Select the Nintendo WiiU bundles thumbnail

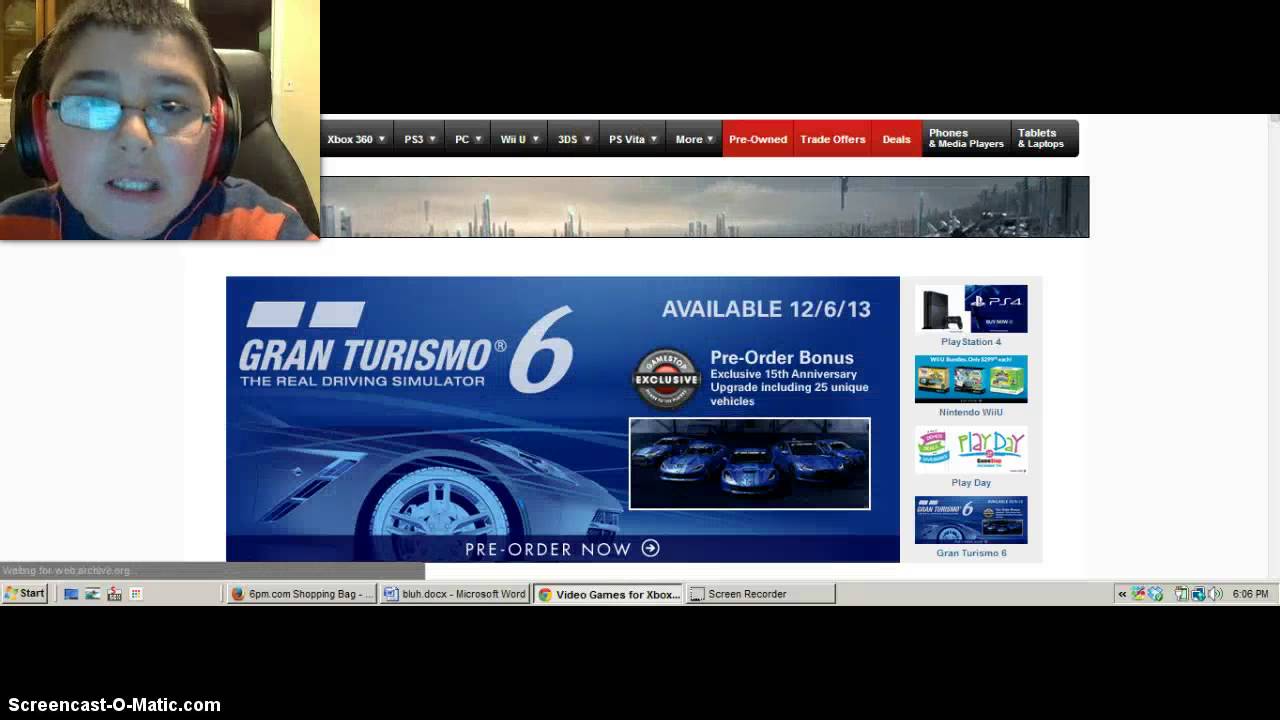click(971, 379)
